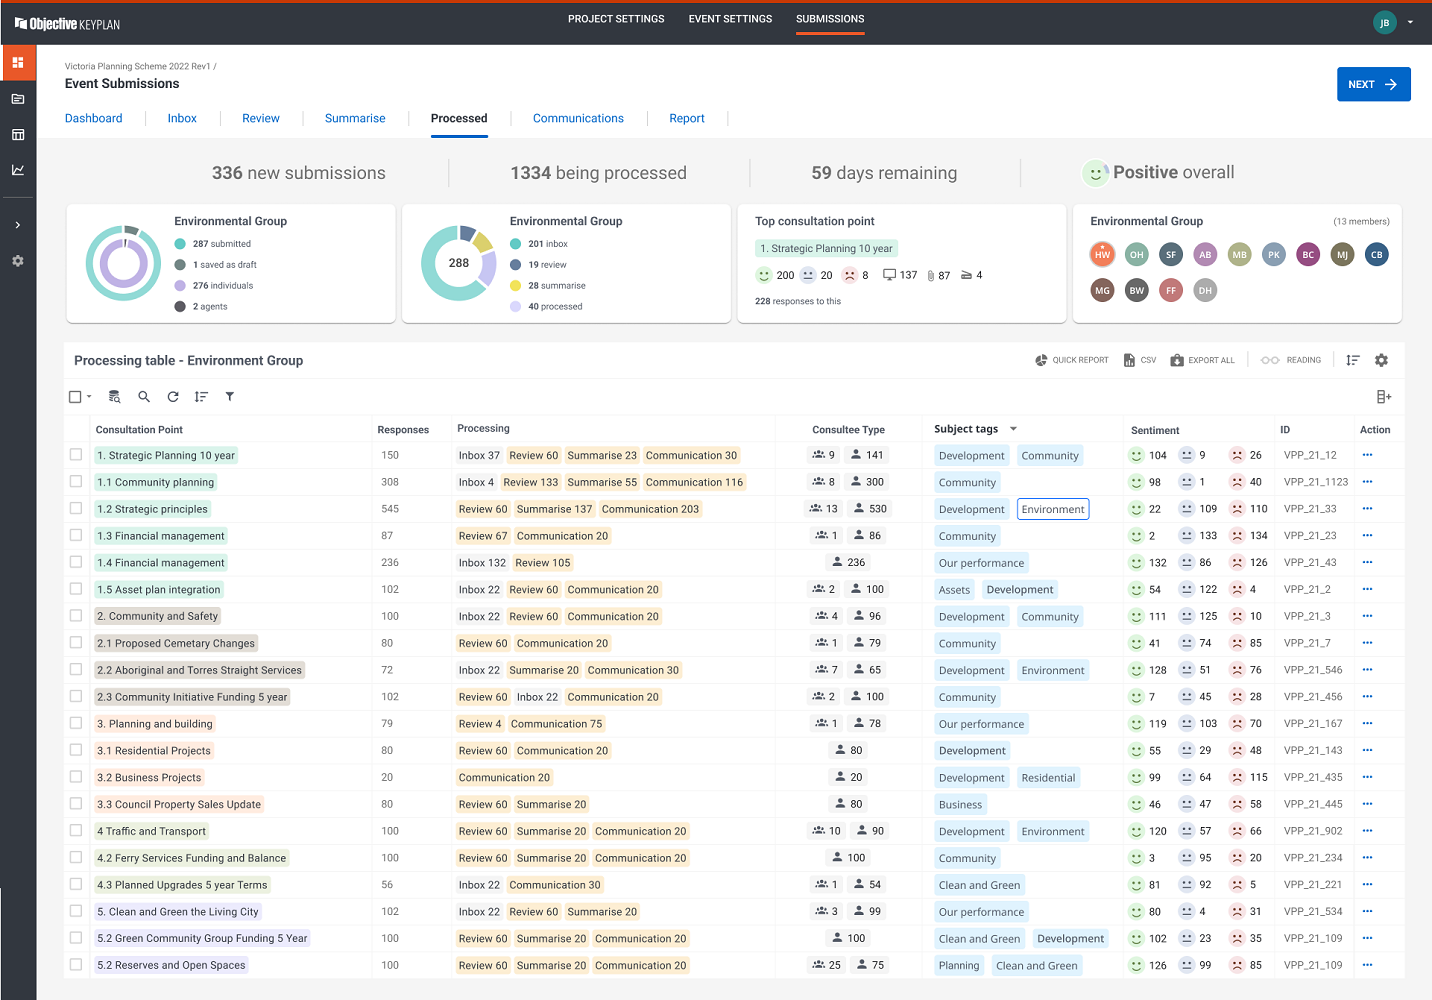
Task: Click the search icon in table toolbar
Action: click(x=144, y=397)
